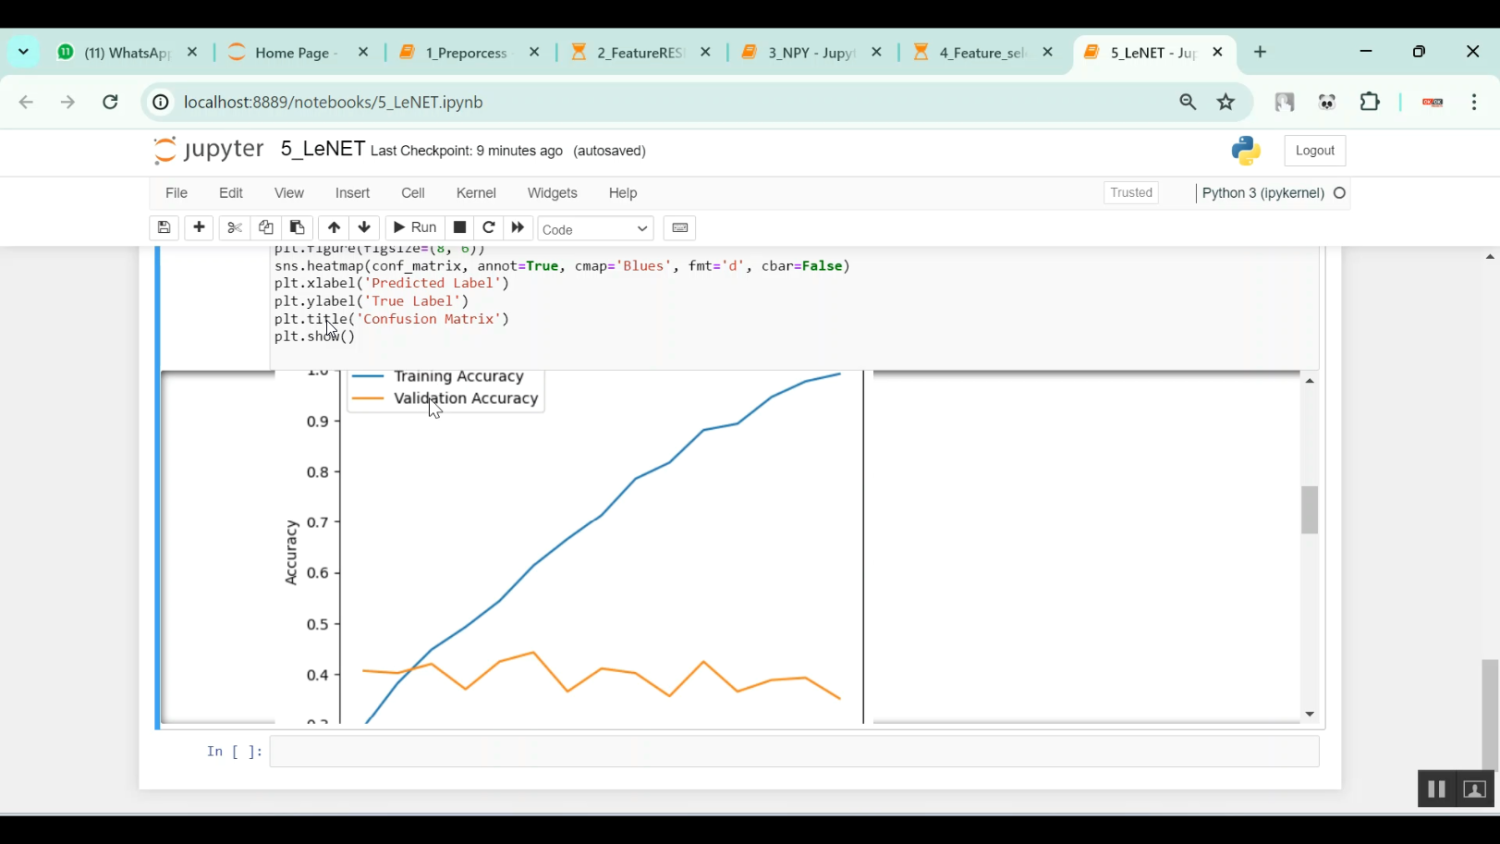Interrupt the kernel with stop icon
Image resolution: width=1500 pixels, height=844 pixels.
pyautogui.click(x=460, y=228)
